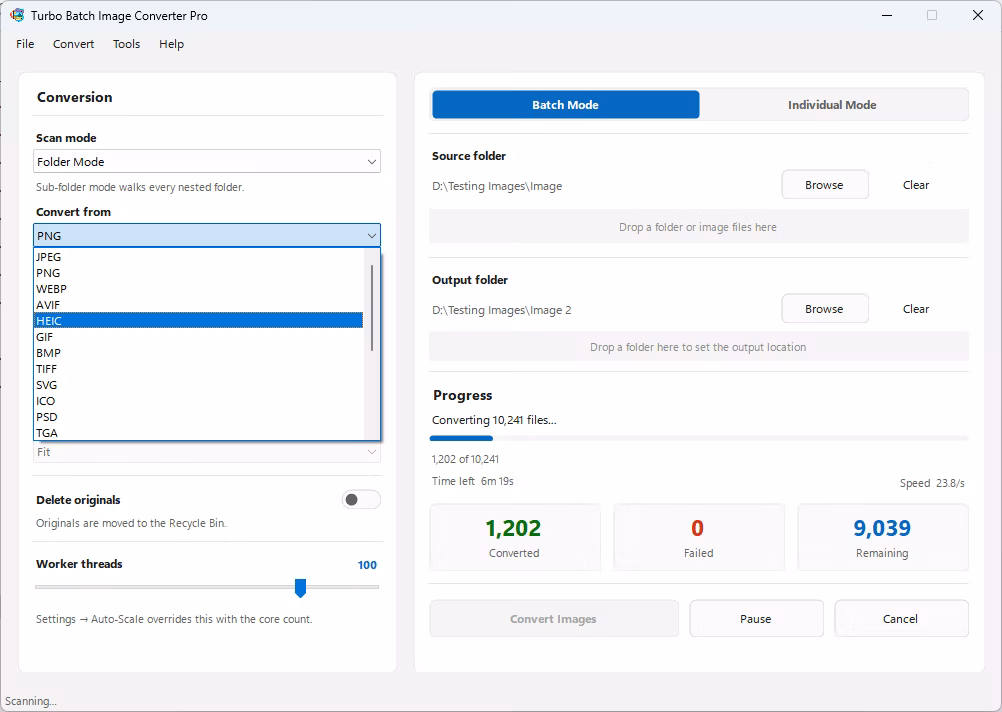1002x712 pixels.
Task: Click the Turbo Batch Image Converter app icon
Action: (x=17, y=15)
